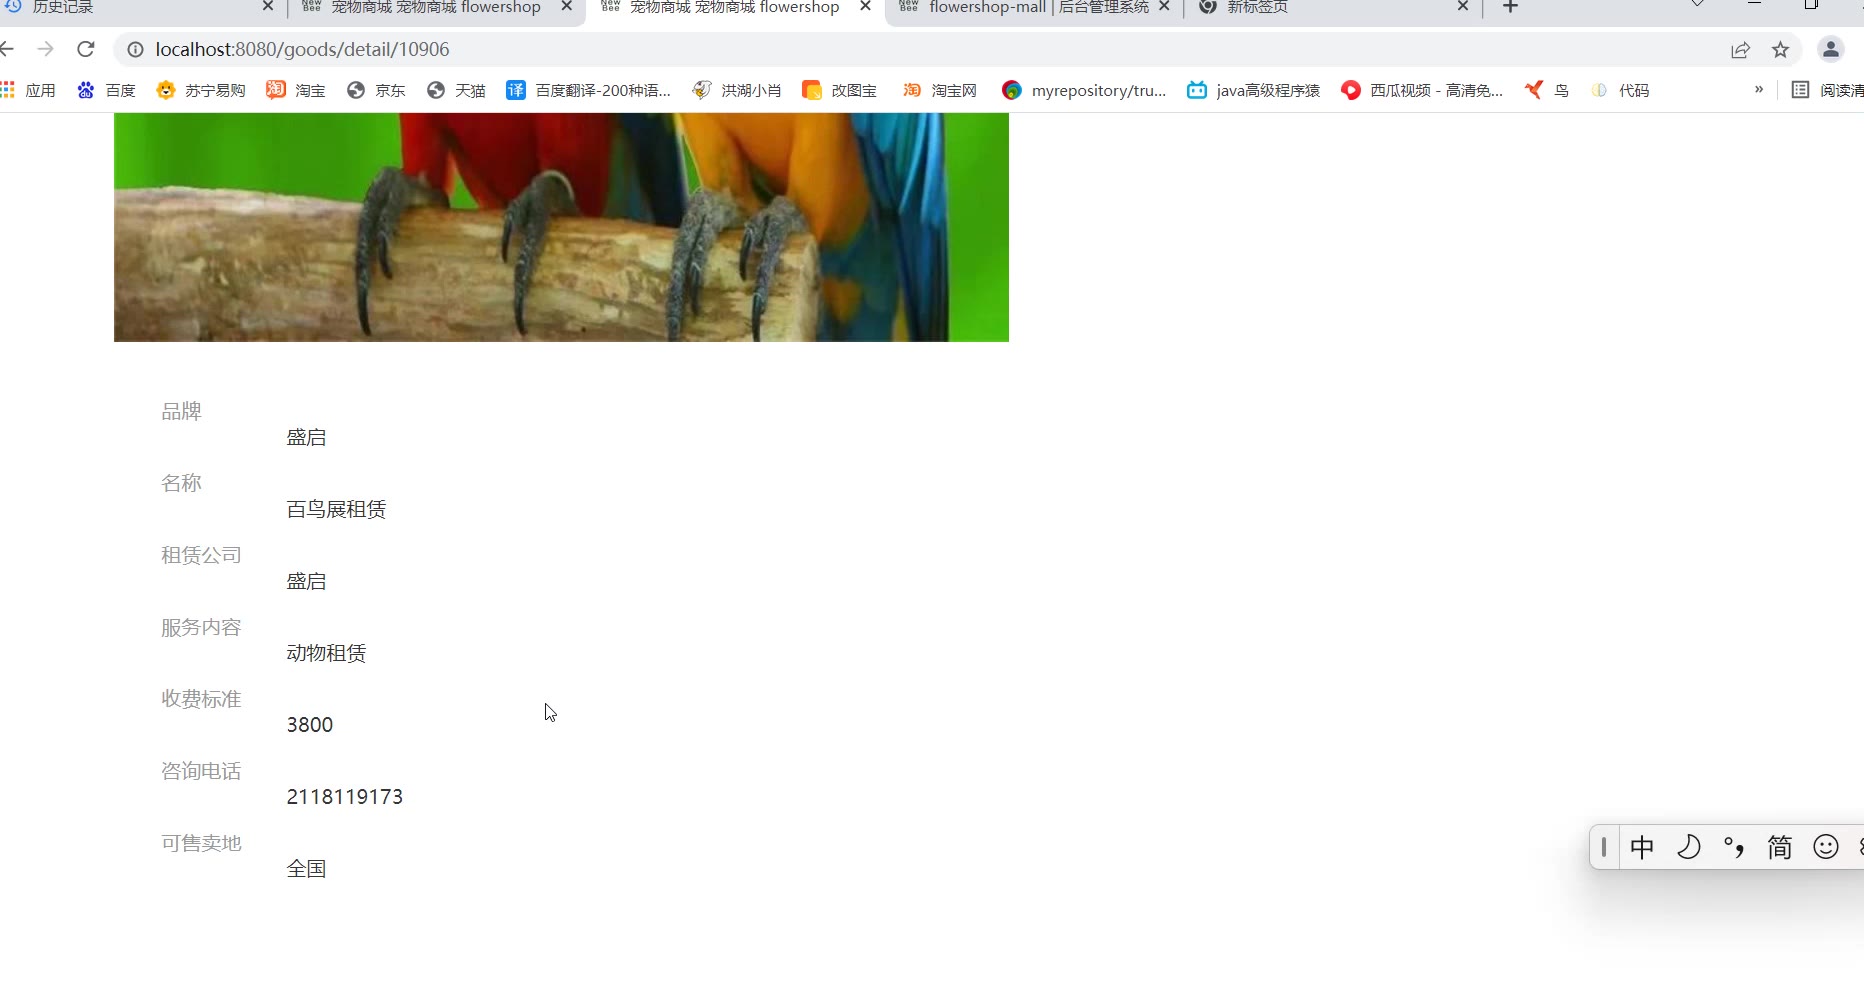Open the myrepository bookmark
Screen dimensions: 1864x996
tap(1084, 90)
